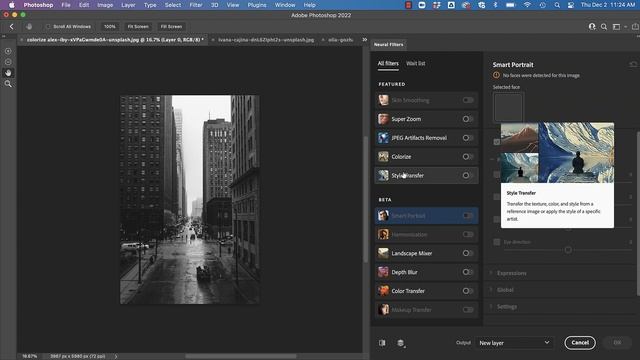Open Spotlight search in menu bar
The height and width of the screenshot is (360, 640).
557,5
